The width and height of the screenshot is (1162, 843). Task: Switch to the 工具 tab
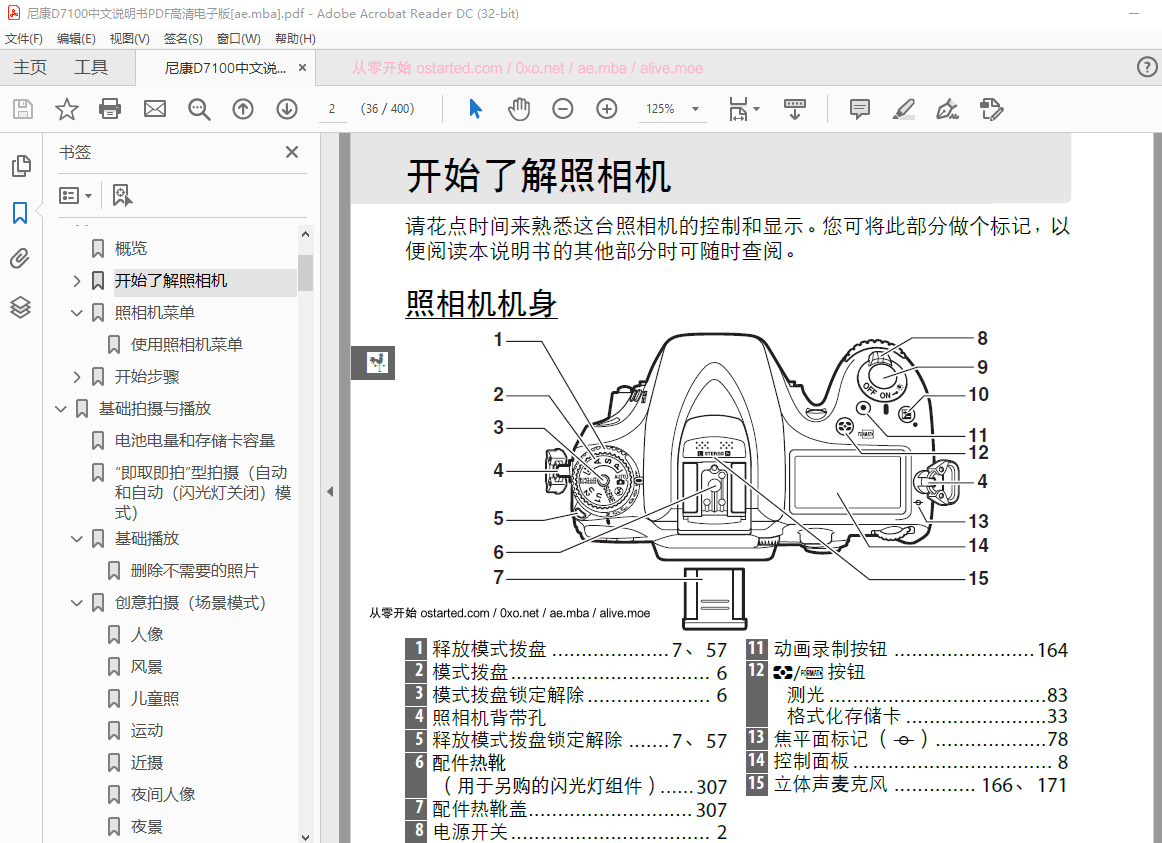coord(91,67)
